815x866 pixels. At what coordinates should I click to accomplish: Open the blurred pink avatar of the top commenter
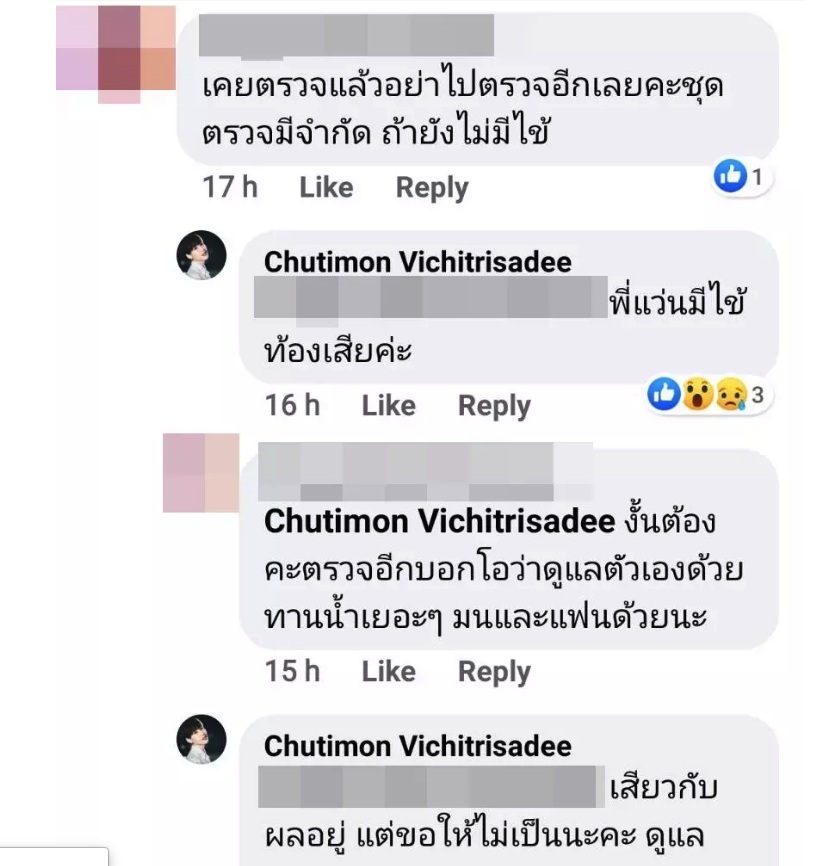click(x=116, y=54)
